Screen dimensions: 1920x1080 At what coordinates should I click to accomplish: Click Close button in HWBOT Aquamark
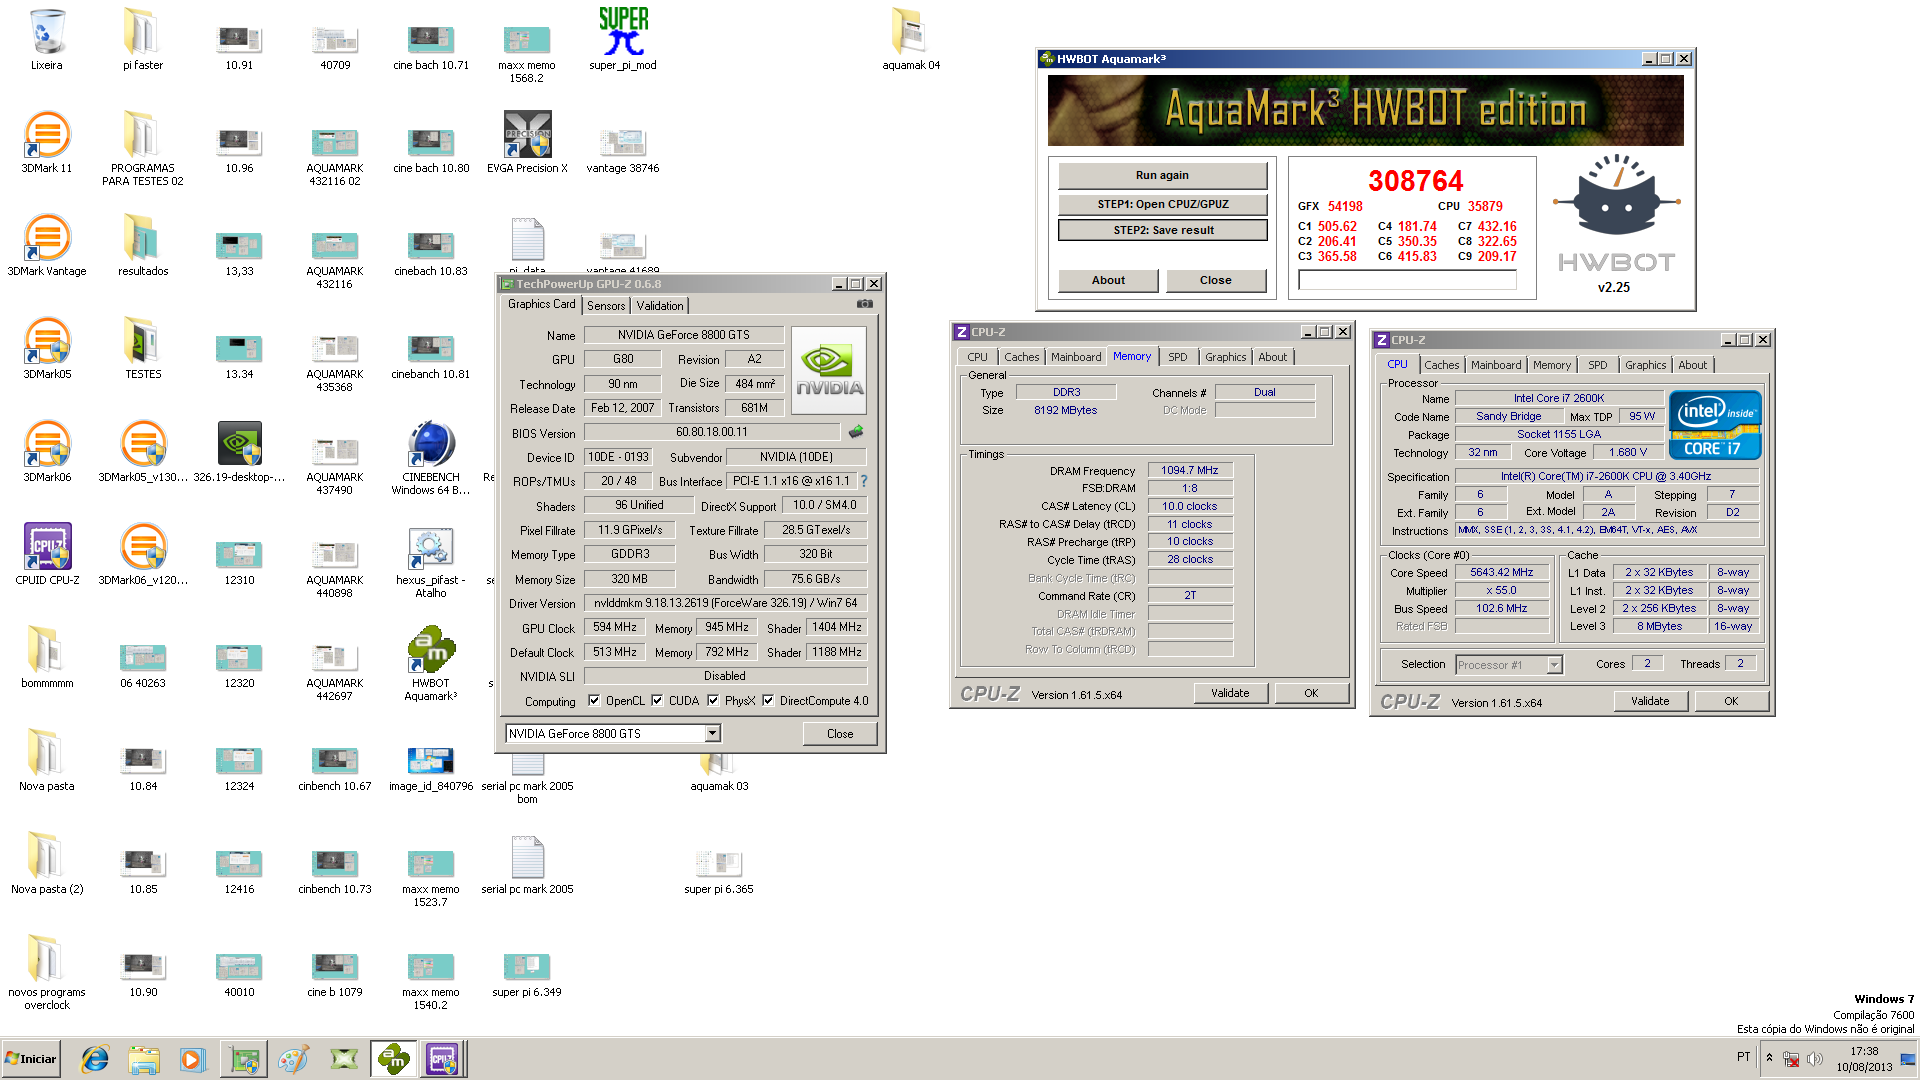1216,280
